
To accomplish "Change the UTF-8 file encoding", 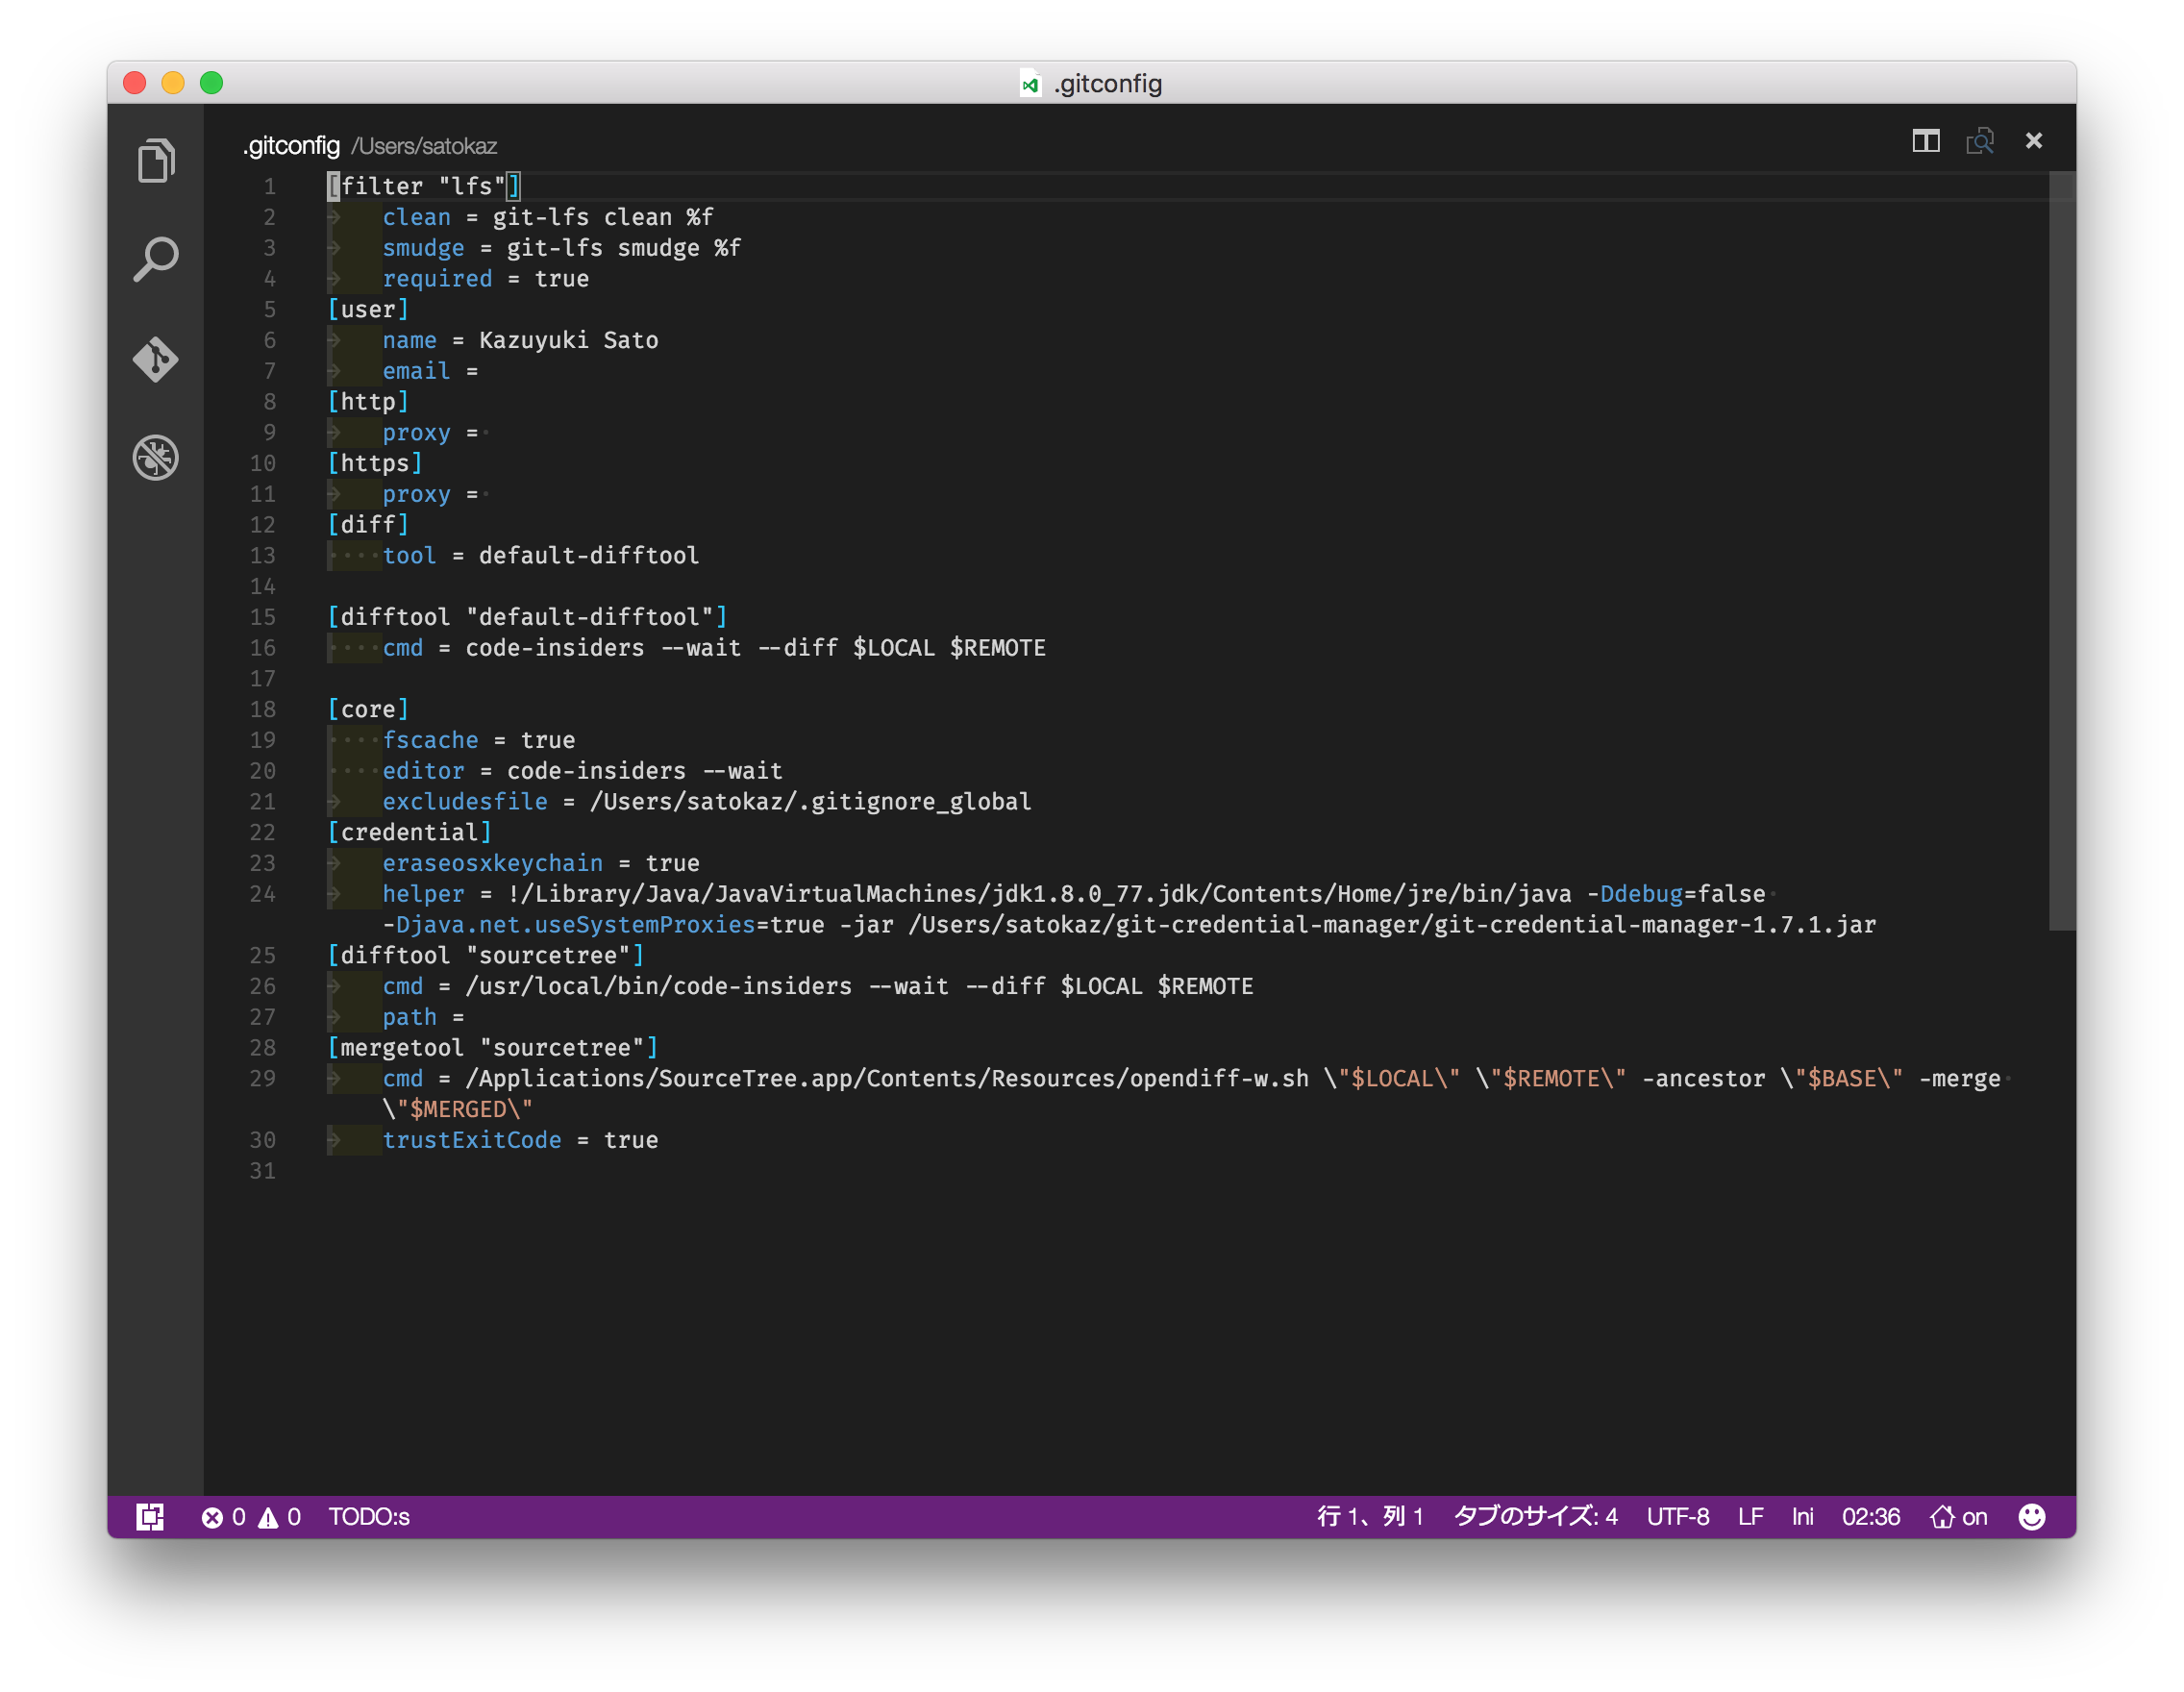I will tap(1678, 1517).
